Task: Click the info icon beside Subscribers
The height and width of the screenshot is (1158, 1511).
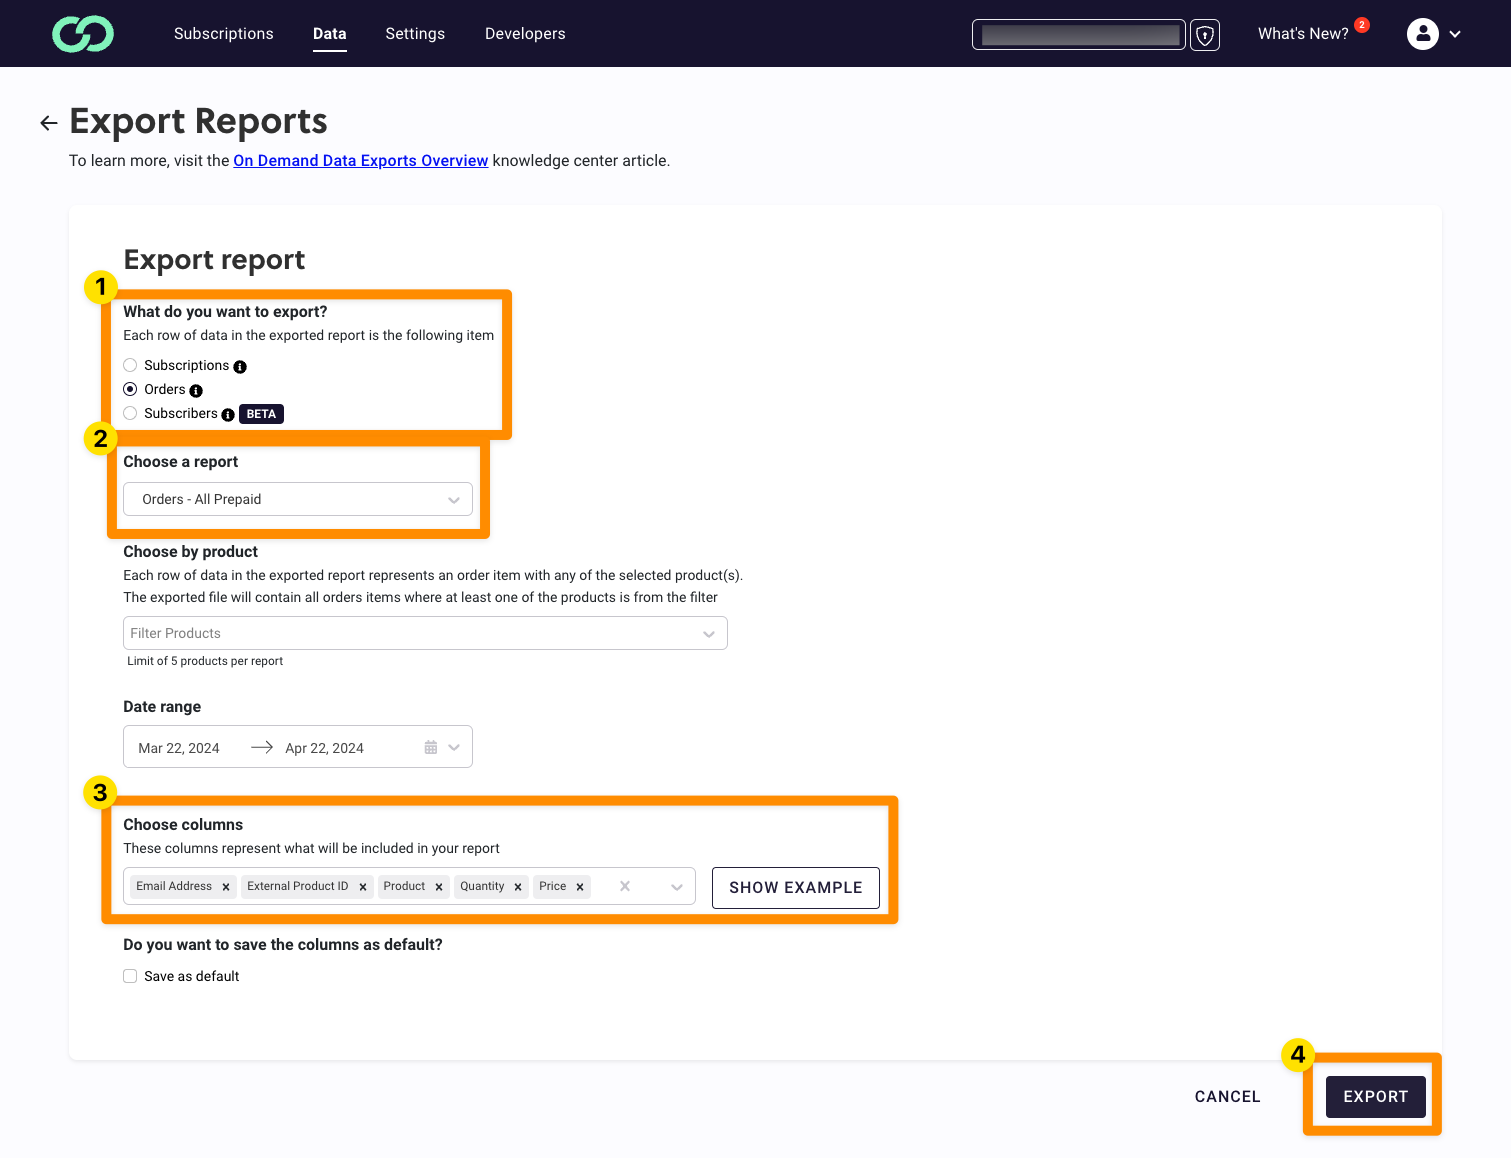Action: (228, 415)
